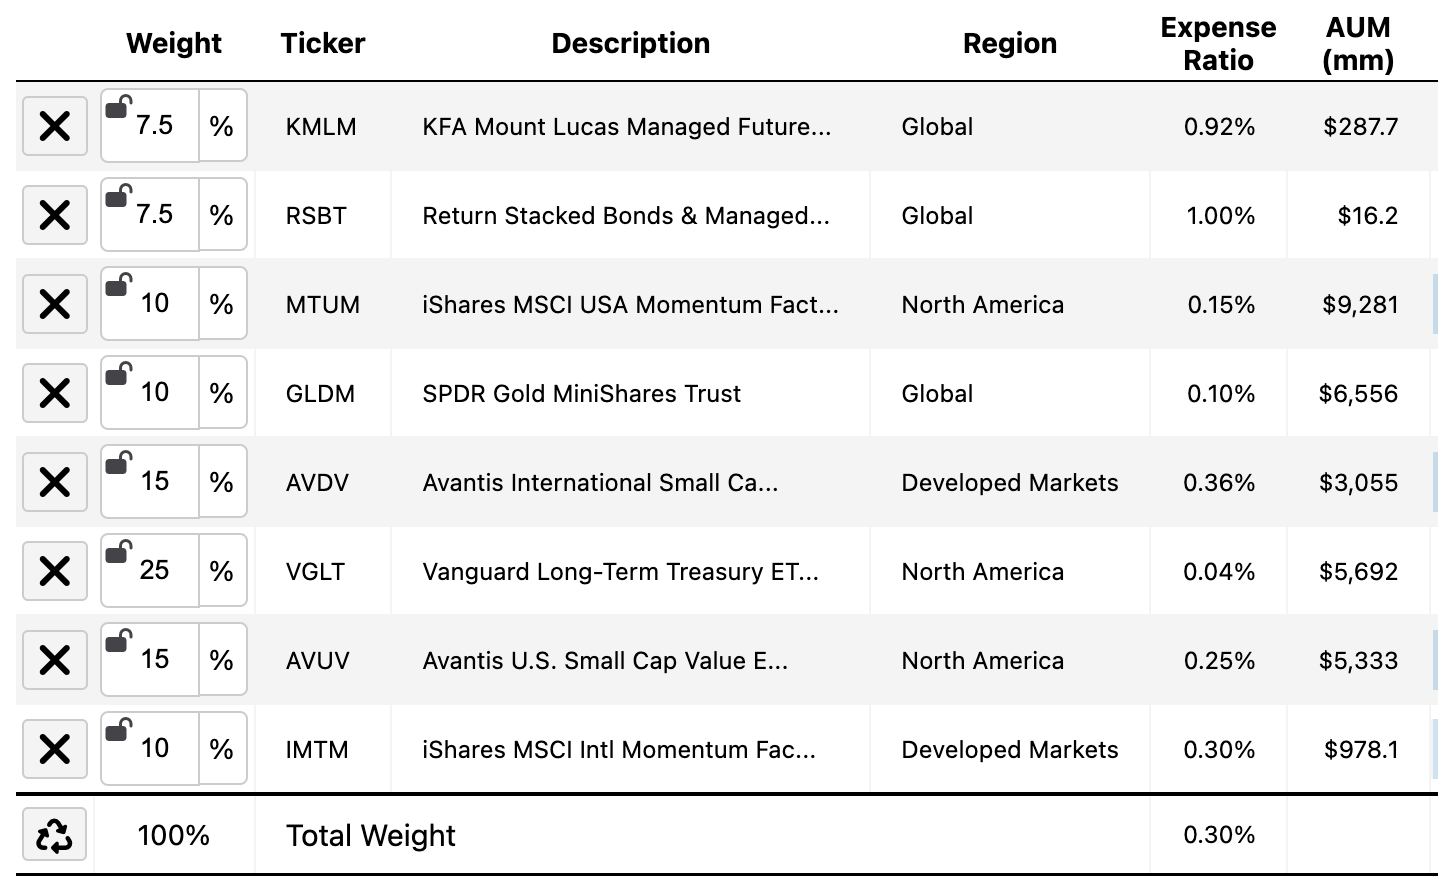Viewport: 1438px width, 892px height.
Task: Click the X icon beside GLDM
Action: (55, 393)
